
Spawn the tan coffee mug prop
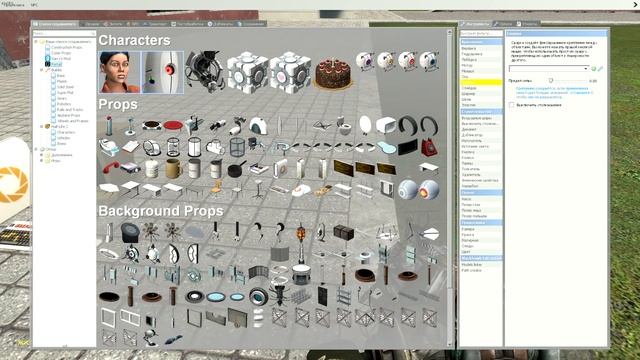pyautogui.click(x=173, y=168)
